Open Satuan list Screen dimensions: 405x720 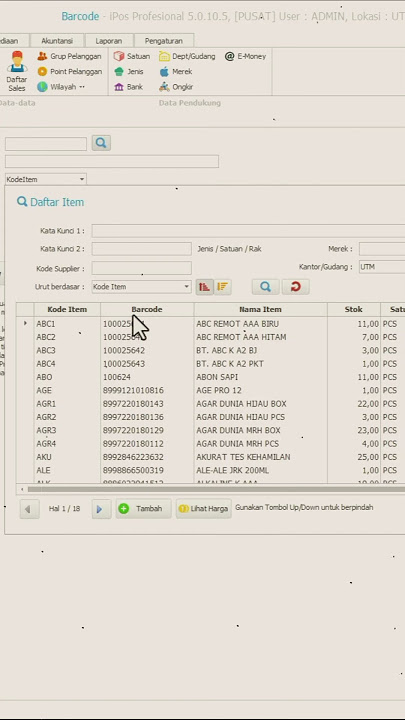click(x=132, y=56)
